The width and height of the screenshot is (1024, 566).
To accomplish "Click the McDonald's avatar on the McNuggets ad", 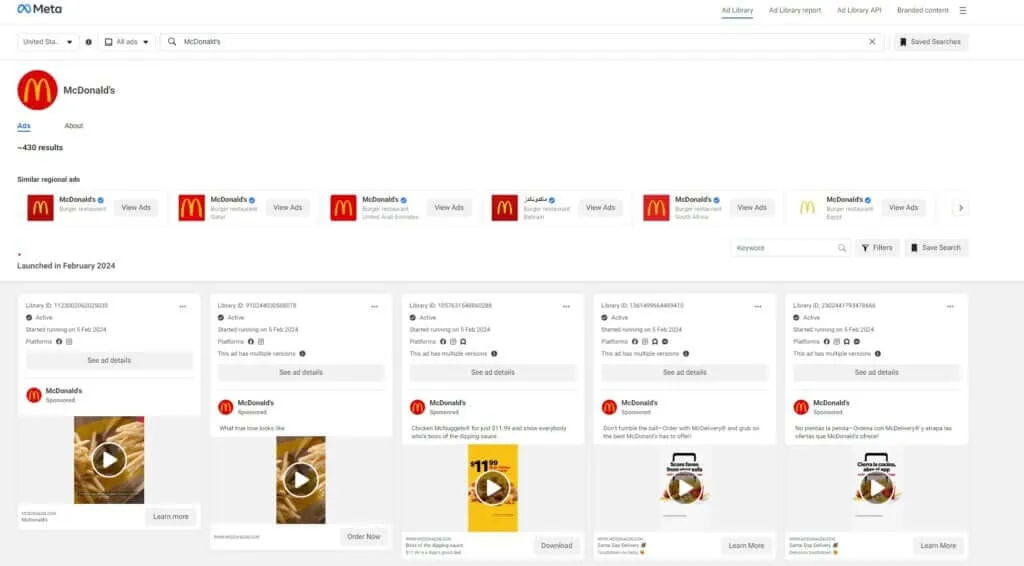I will coord(417,407).
